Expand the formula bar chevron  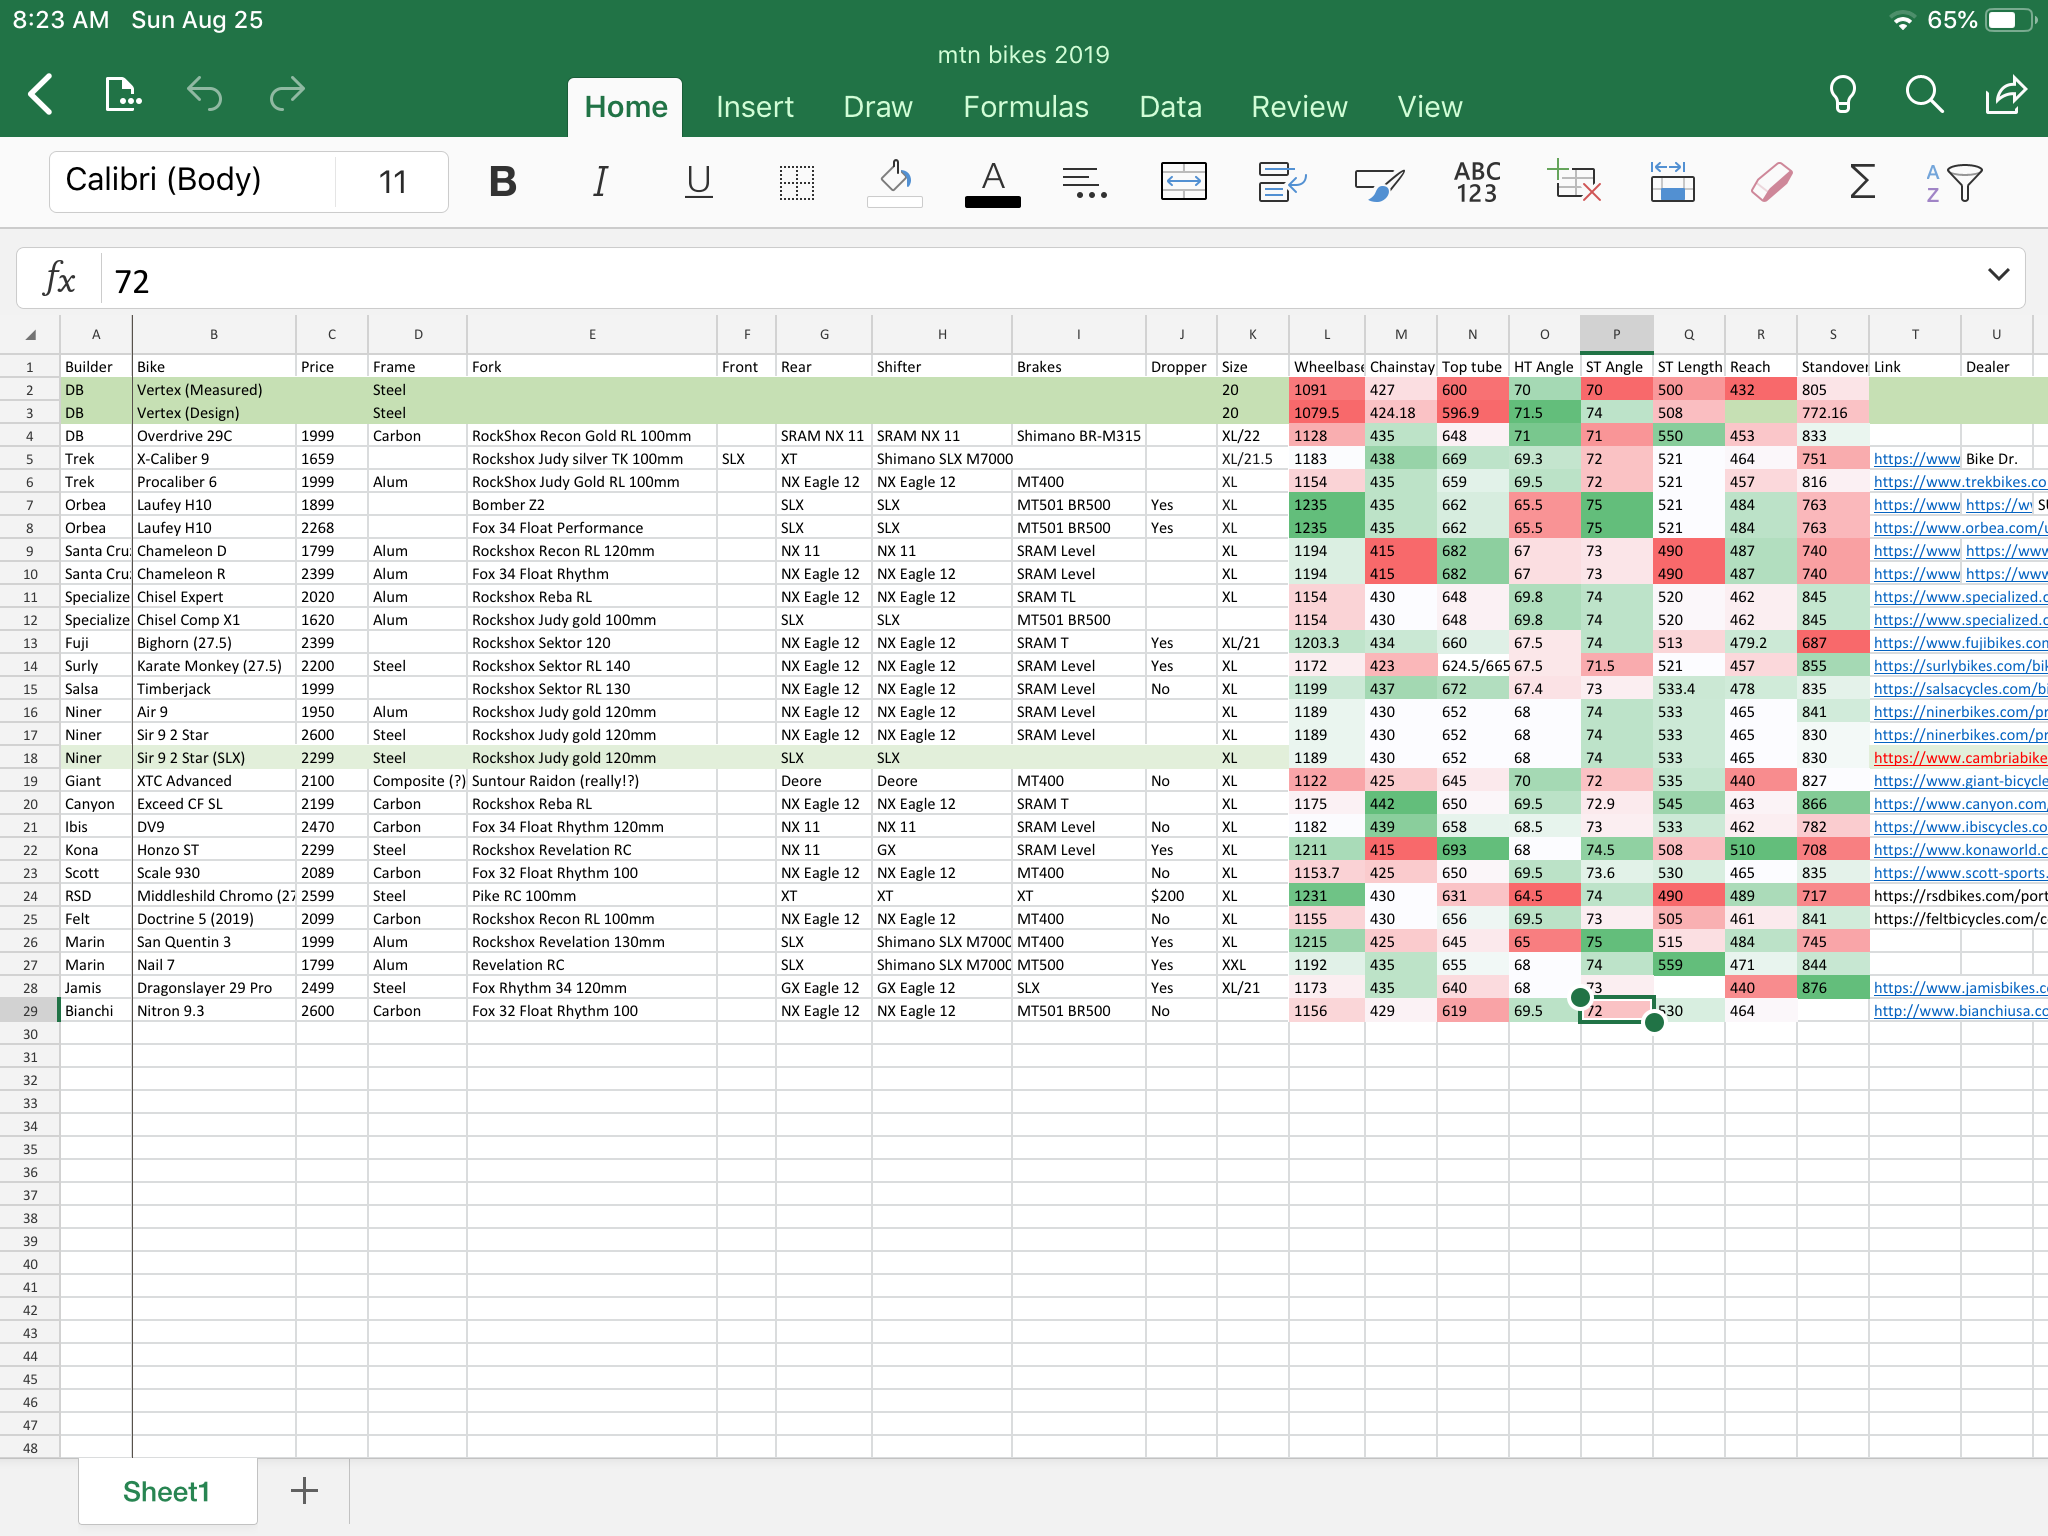click(x=1998, y=275)
